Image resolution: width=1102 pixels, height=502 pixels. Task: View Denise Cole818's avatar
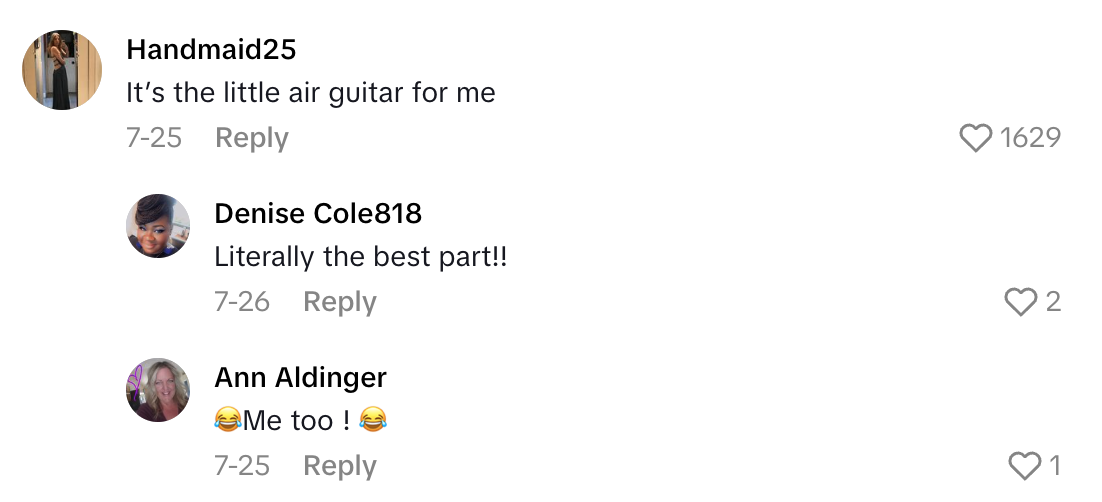coord(158,226)
